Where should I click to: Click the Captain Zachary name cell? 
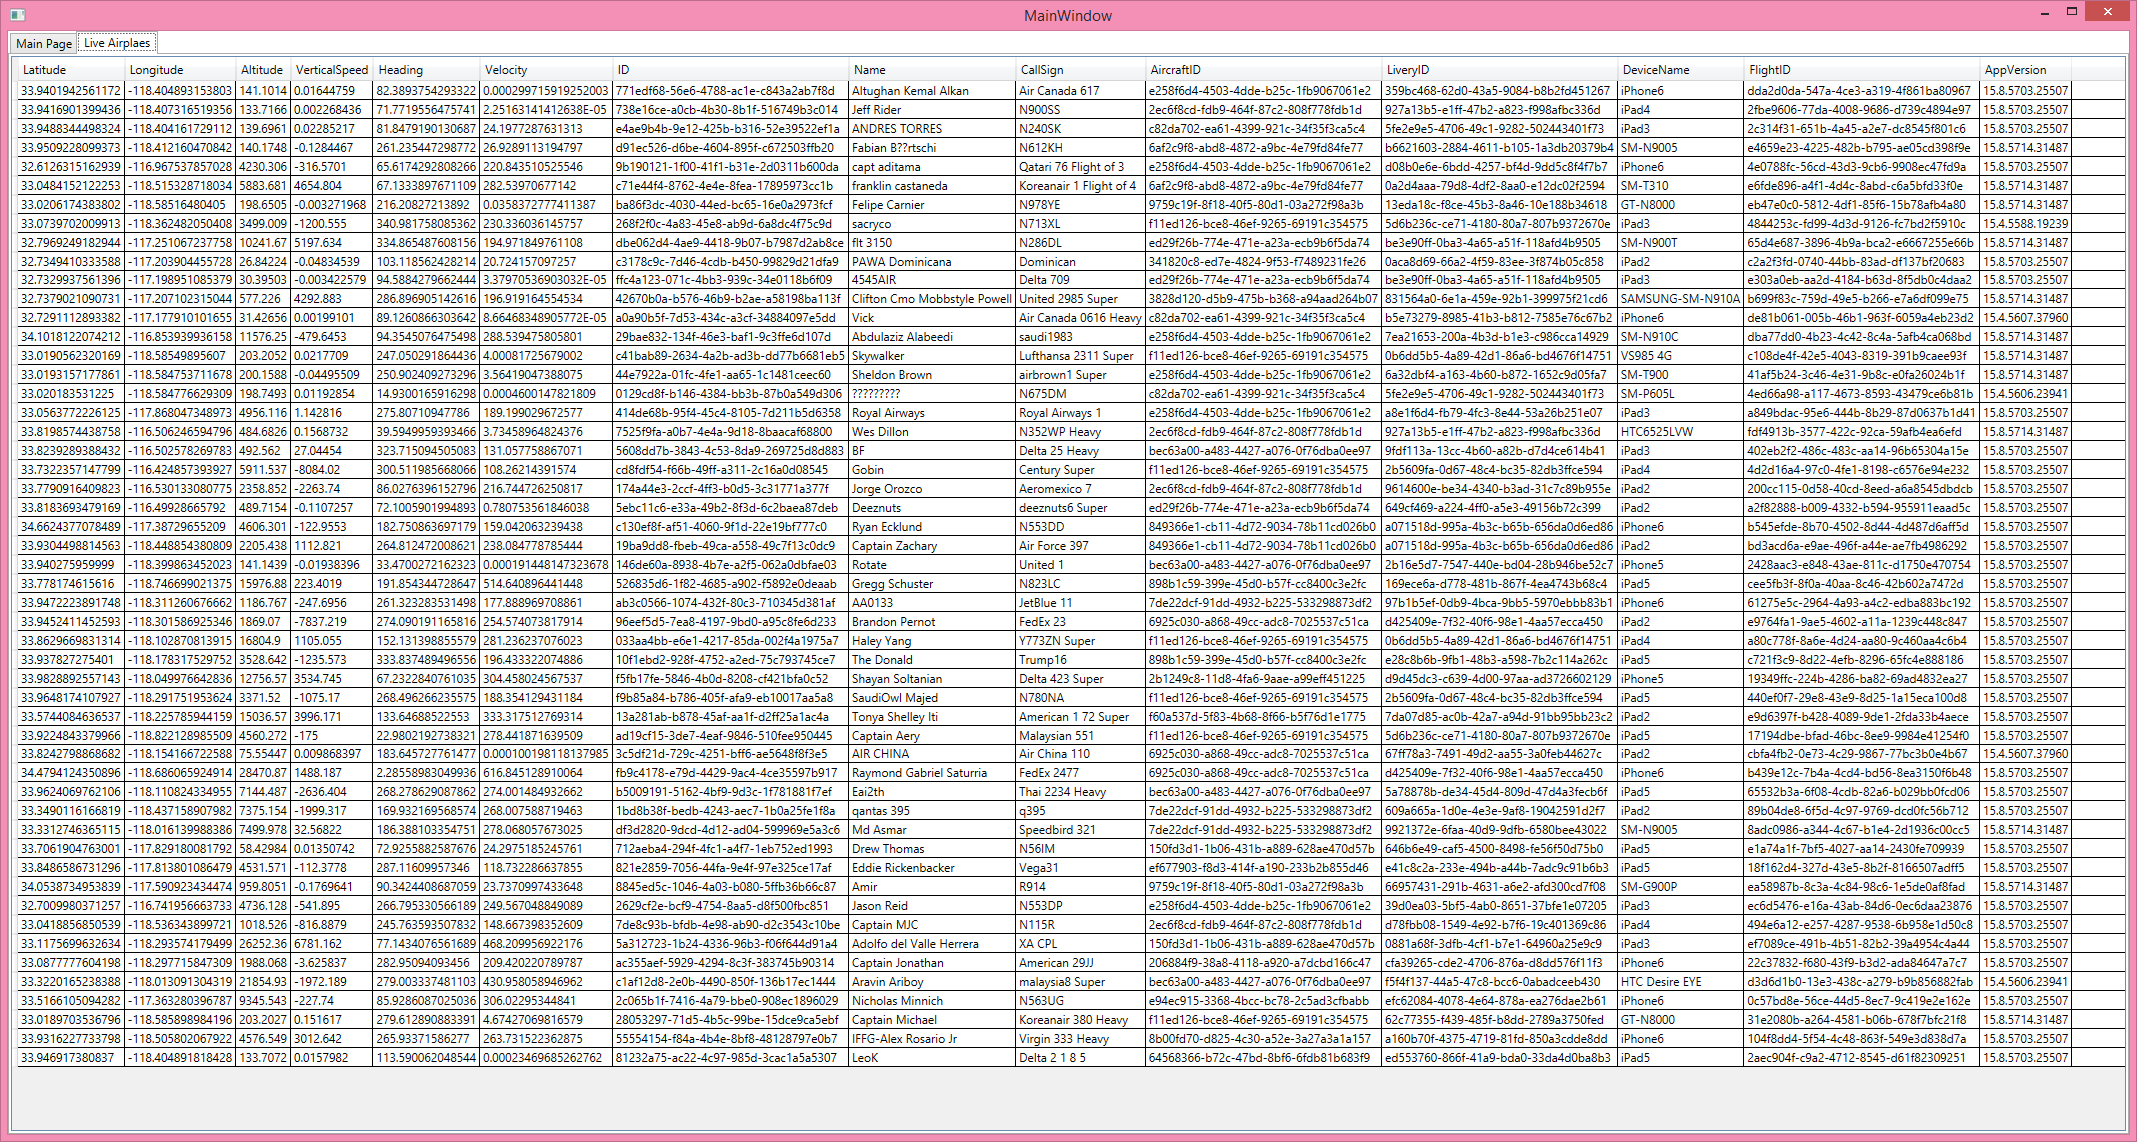click(x=894, y=546)
